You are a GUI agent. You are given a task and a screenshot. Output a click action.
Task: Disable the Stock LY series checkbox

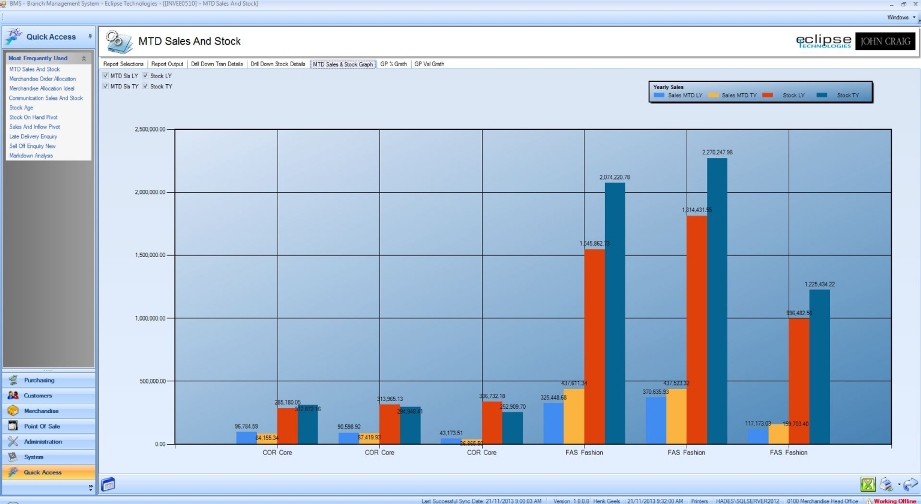[146, 75]
